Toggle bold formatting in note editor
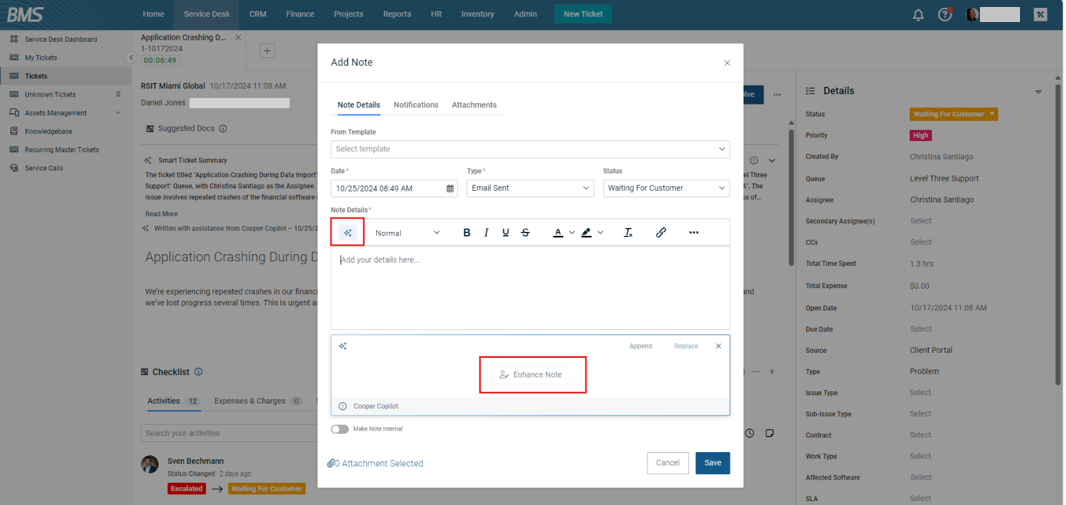Viewport: 1066px width, 505px height. pos(466,233)
